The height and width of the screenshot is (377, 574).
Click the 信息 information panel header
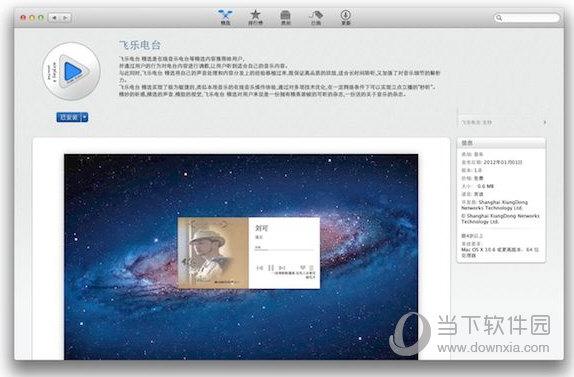tap(501, 143)
